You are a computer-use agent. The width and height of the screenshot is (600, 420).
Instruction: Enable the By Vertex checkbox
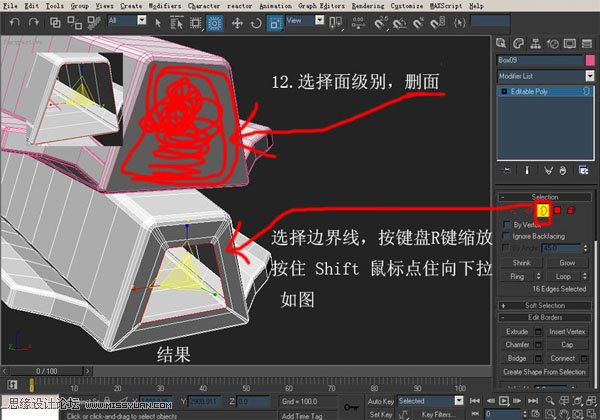click(507, 224)
